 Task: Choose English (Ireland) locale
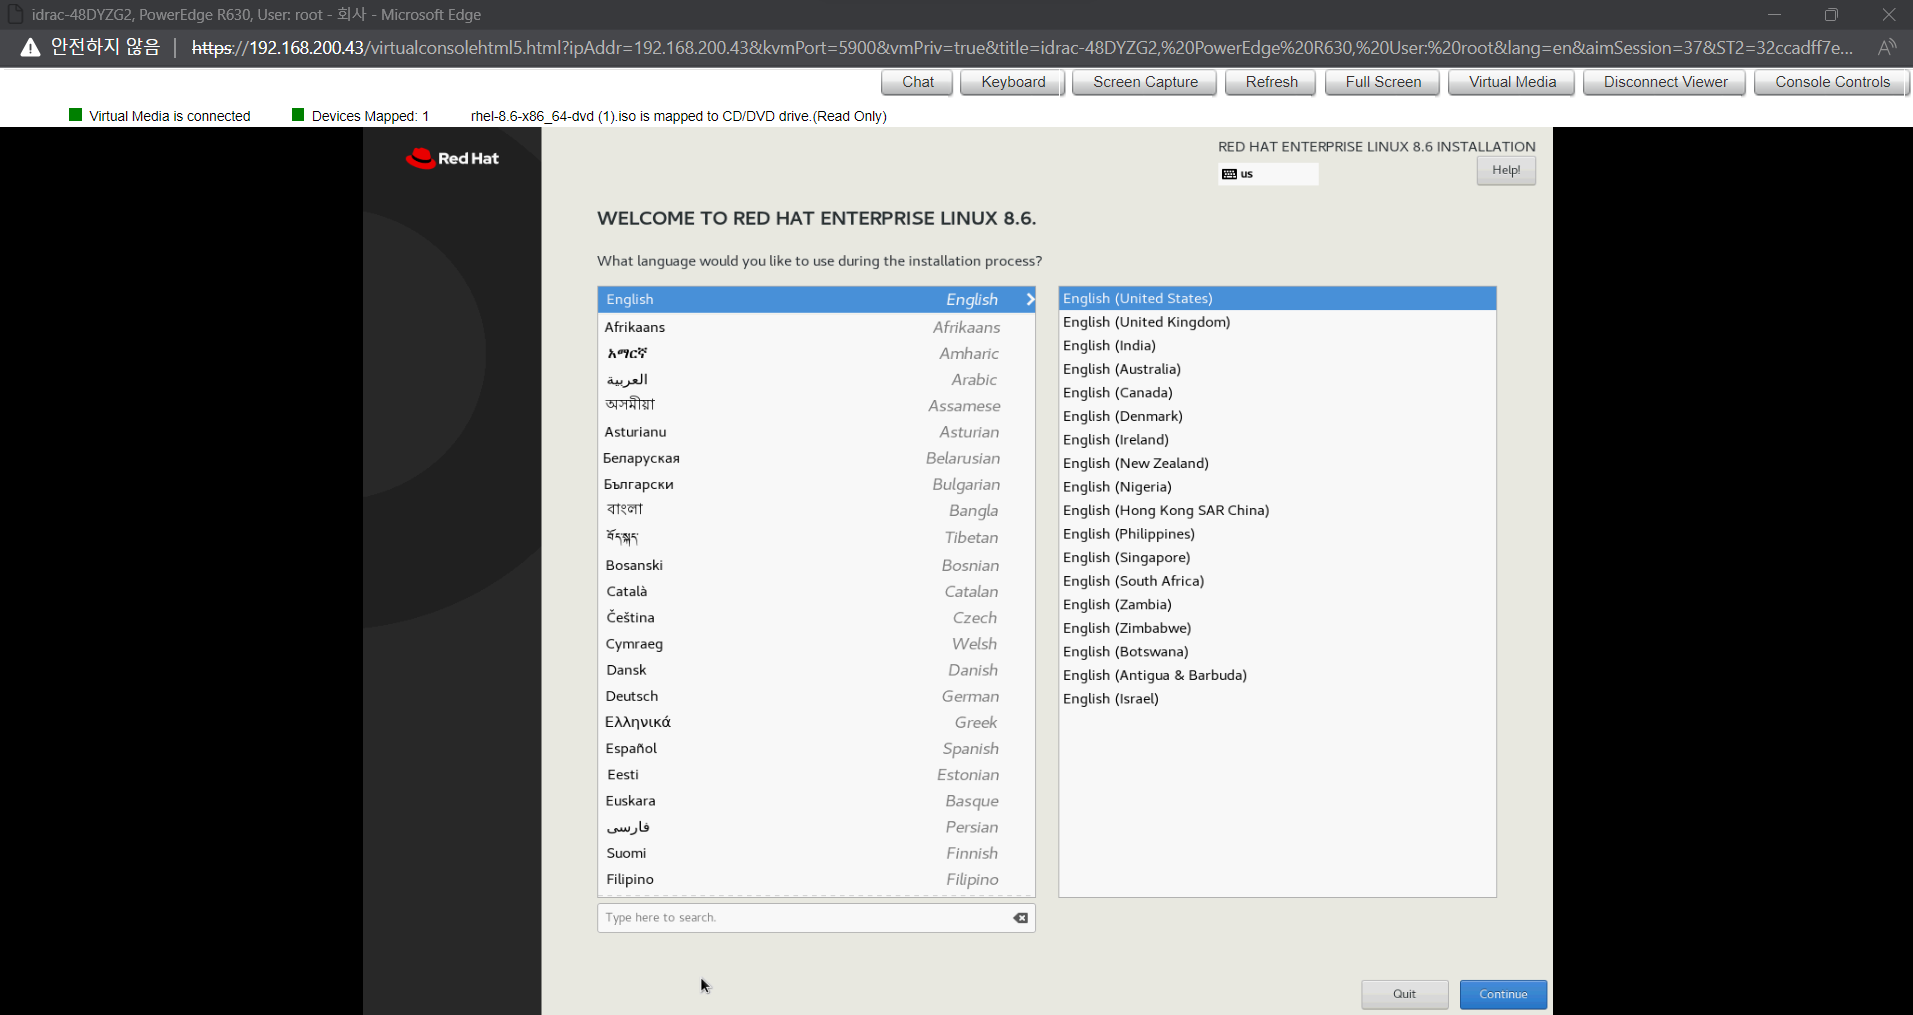click(1277, 439)
